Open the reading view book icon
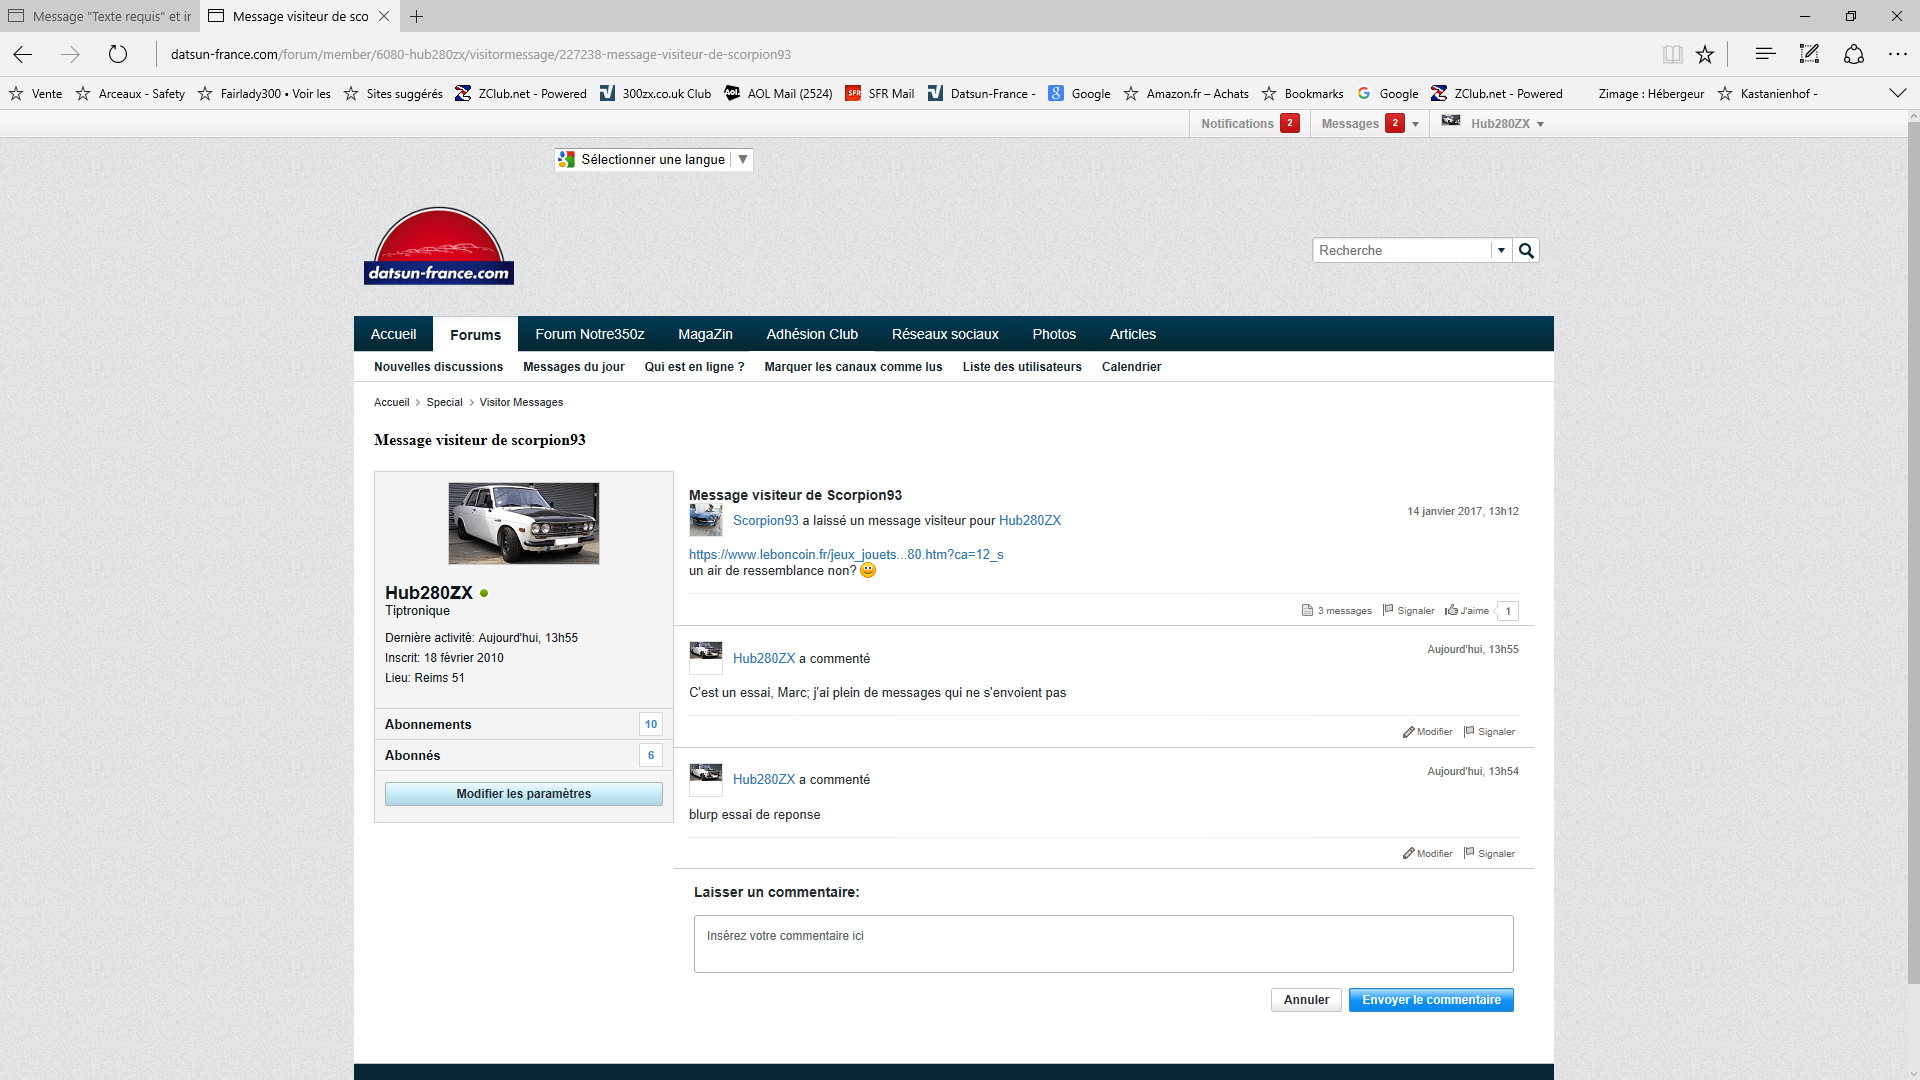 [1673, 54]
